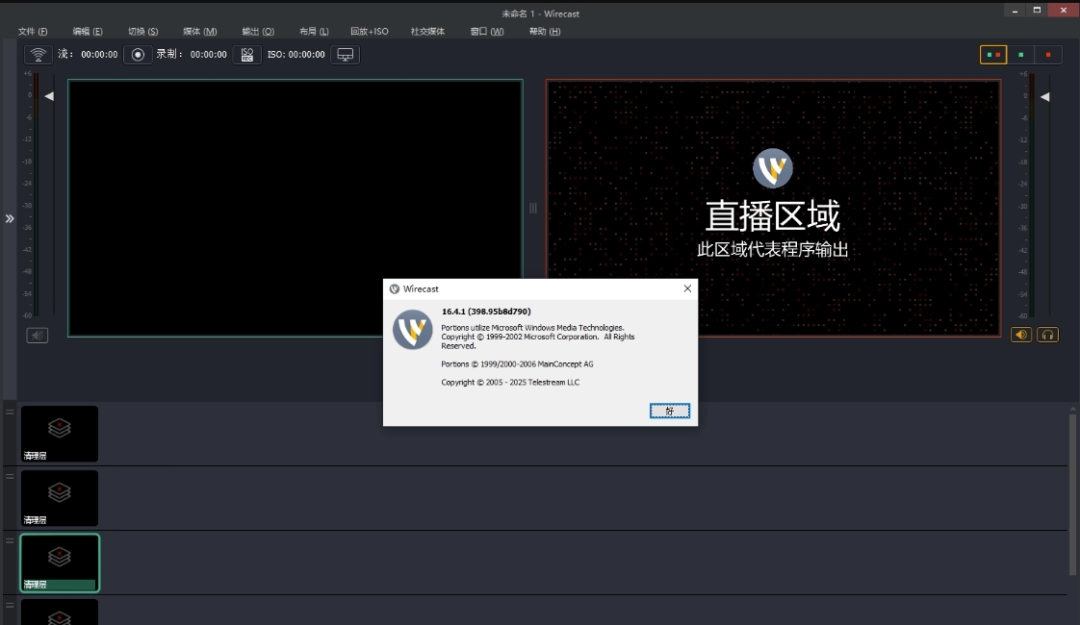Mute the master audio output speaker icon
The image size is (1080, 625).
1020,334
